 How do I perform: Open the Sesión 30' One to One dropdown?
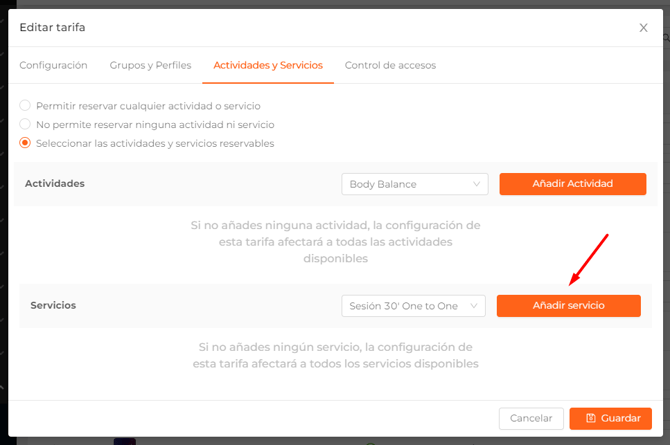click(x=411, y=306)
